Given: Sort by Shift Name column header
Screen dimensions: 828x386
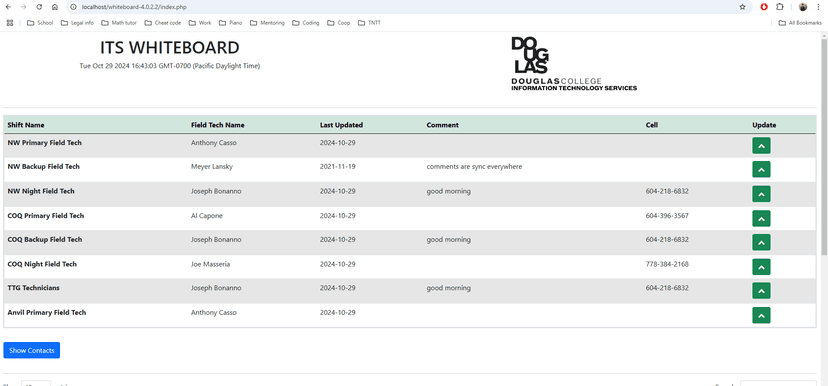Looking at the screenshot, I should click(26, 125).
